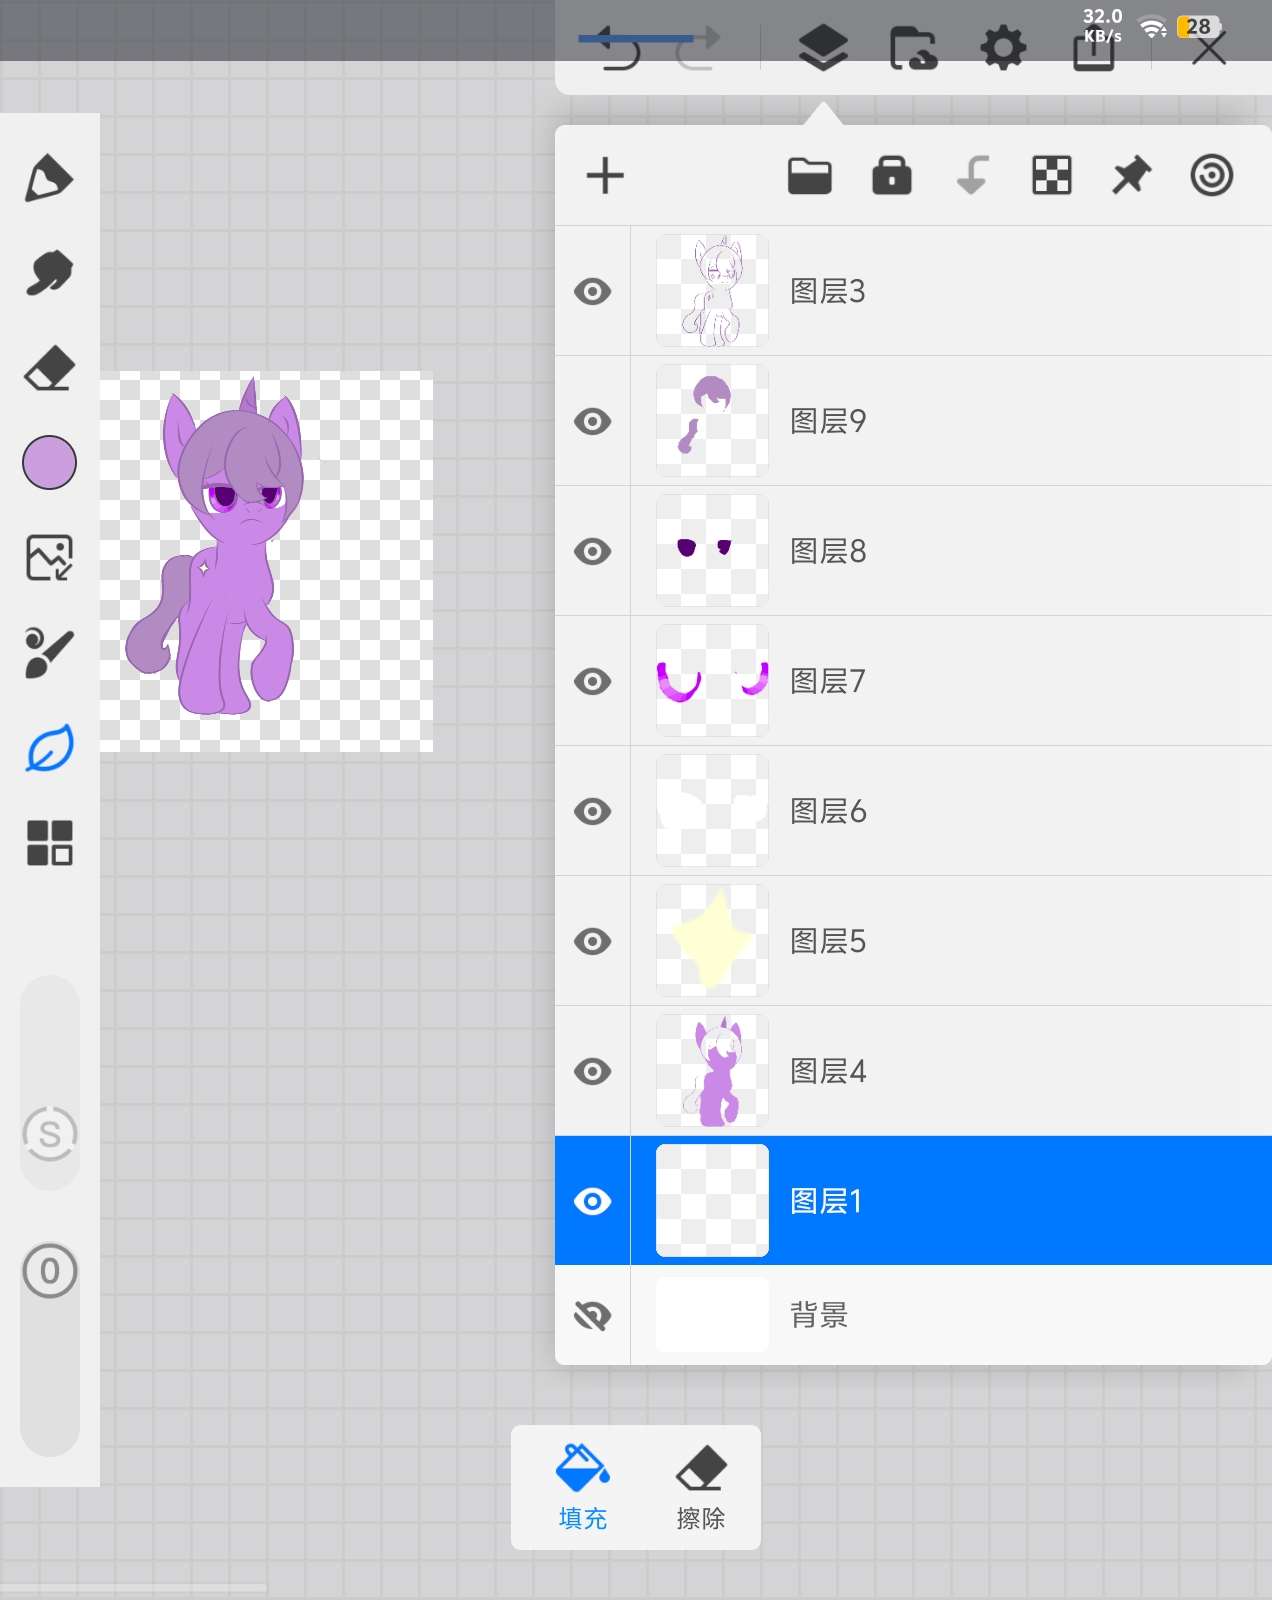The width and height of the screenshot is (1272, 1600).
Task: Click the 图层9 hair thumbnail
Action: [712, 421]
